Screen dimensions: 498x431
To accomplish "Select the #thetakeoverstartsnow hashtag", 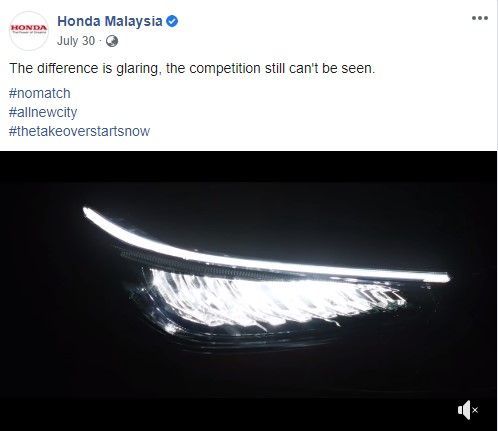I will [x=79, y=131].
